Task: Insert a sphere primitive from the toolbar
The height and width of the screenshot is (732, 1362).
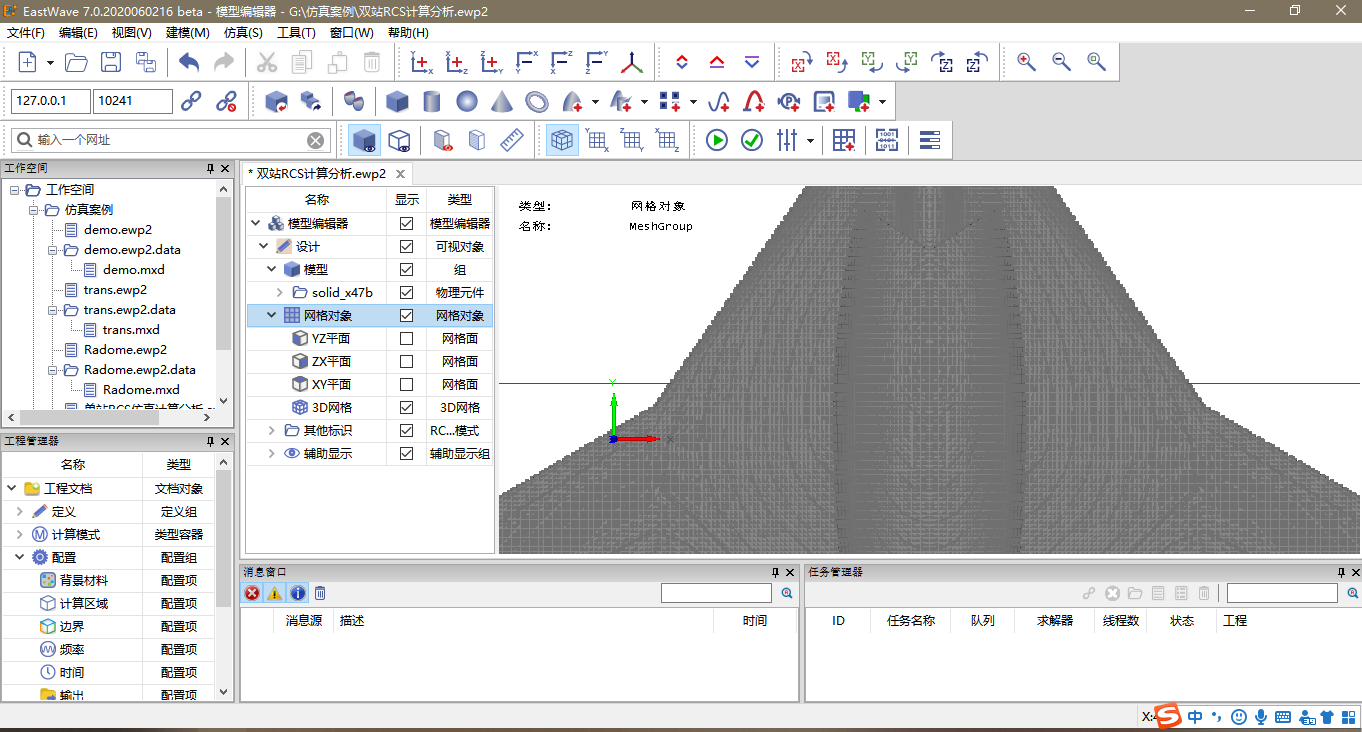Action: point(467,101)
